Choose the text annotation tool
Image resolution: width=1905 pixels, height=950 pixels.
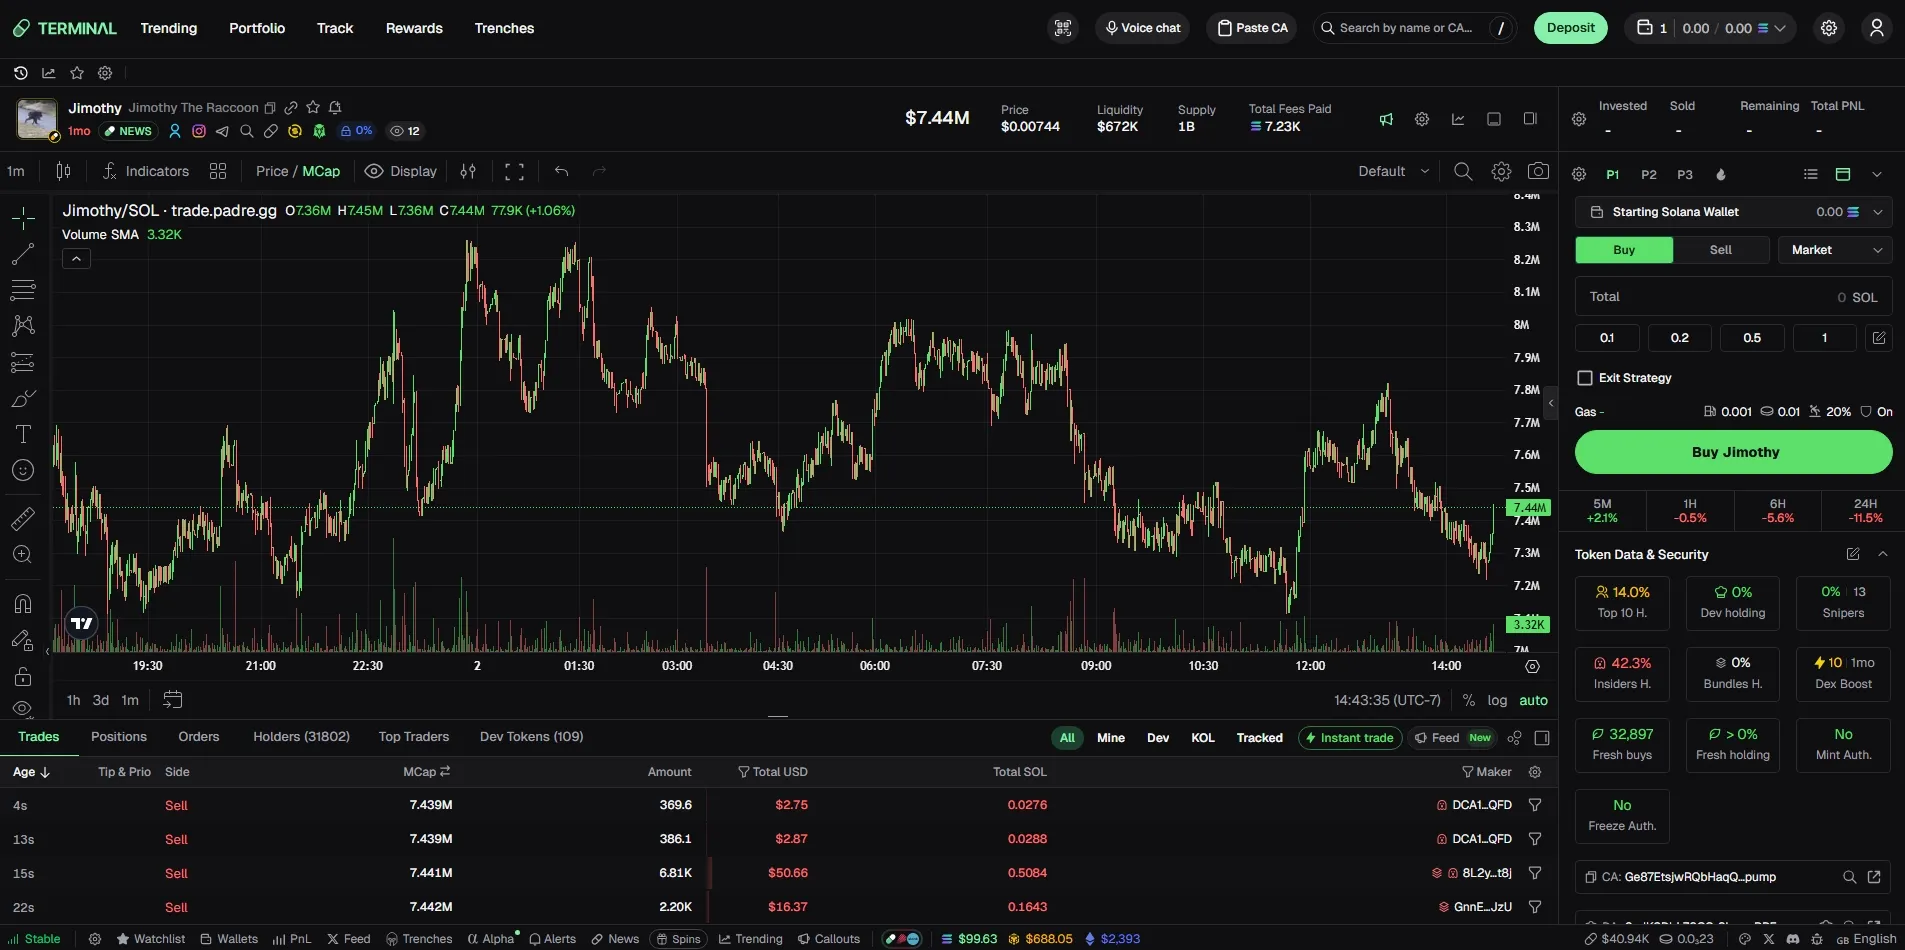23,434
